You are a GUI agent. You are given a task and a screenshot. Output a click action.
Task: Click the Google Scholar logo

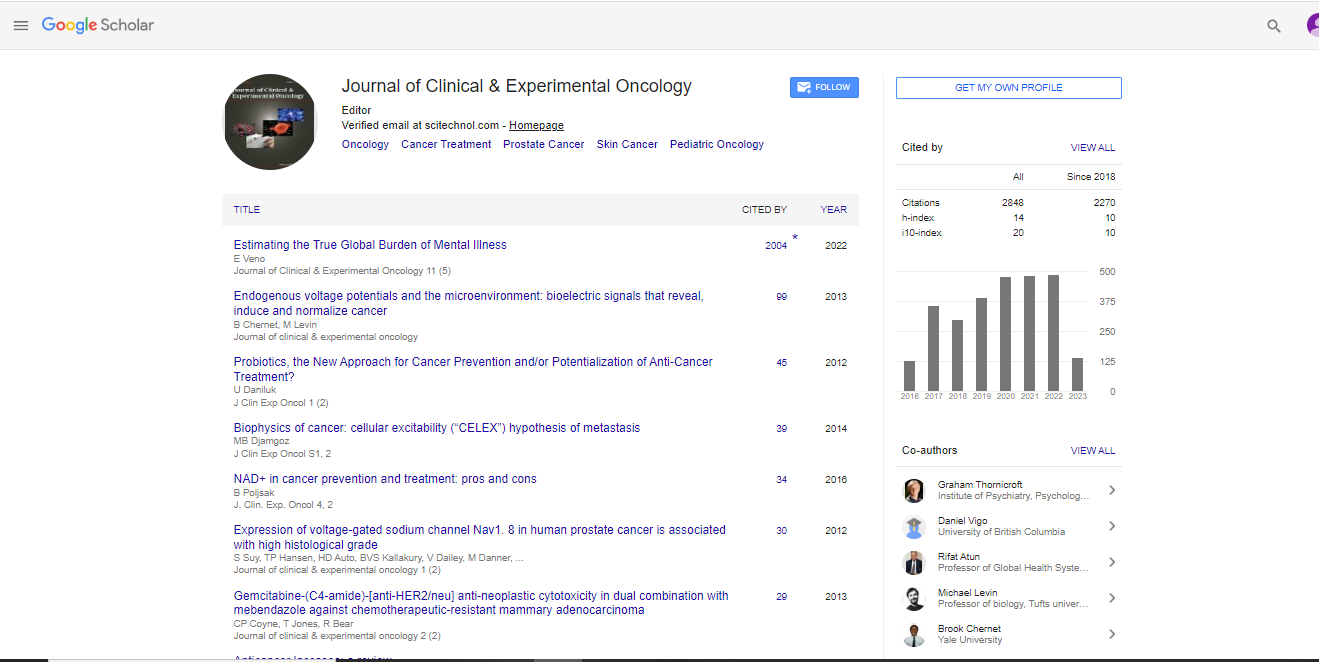[98, 25]
